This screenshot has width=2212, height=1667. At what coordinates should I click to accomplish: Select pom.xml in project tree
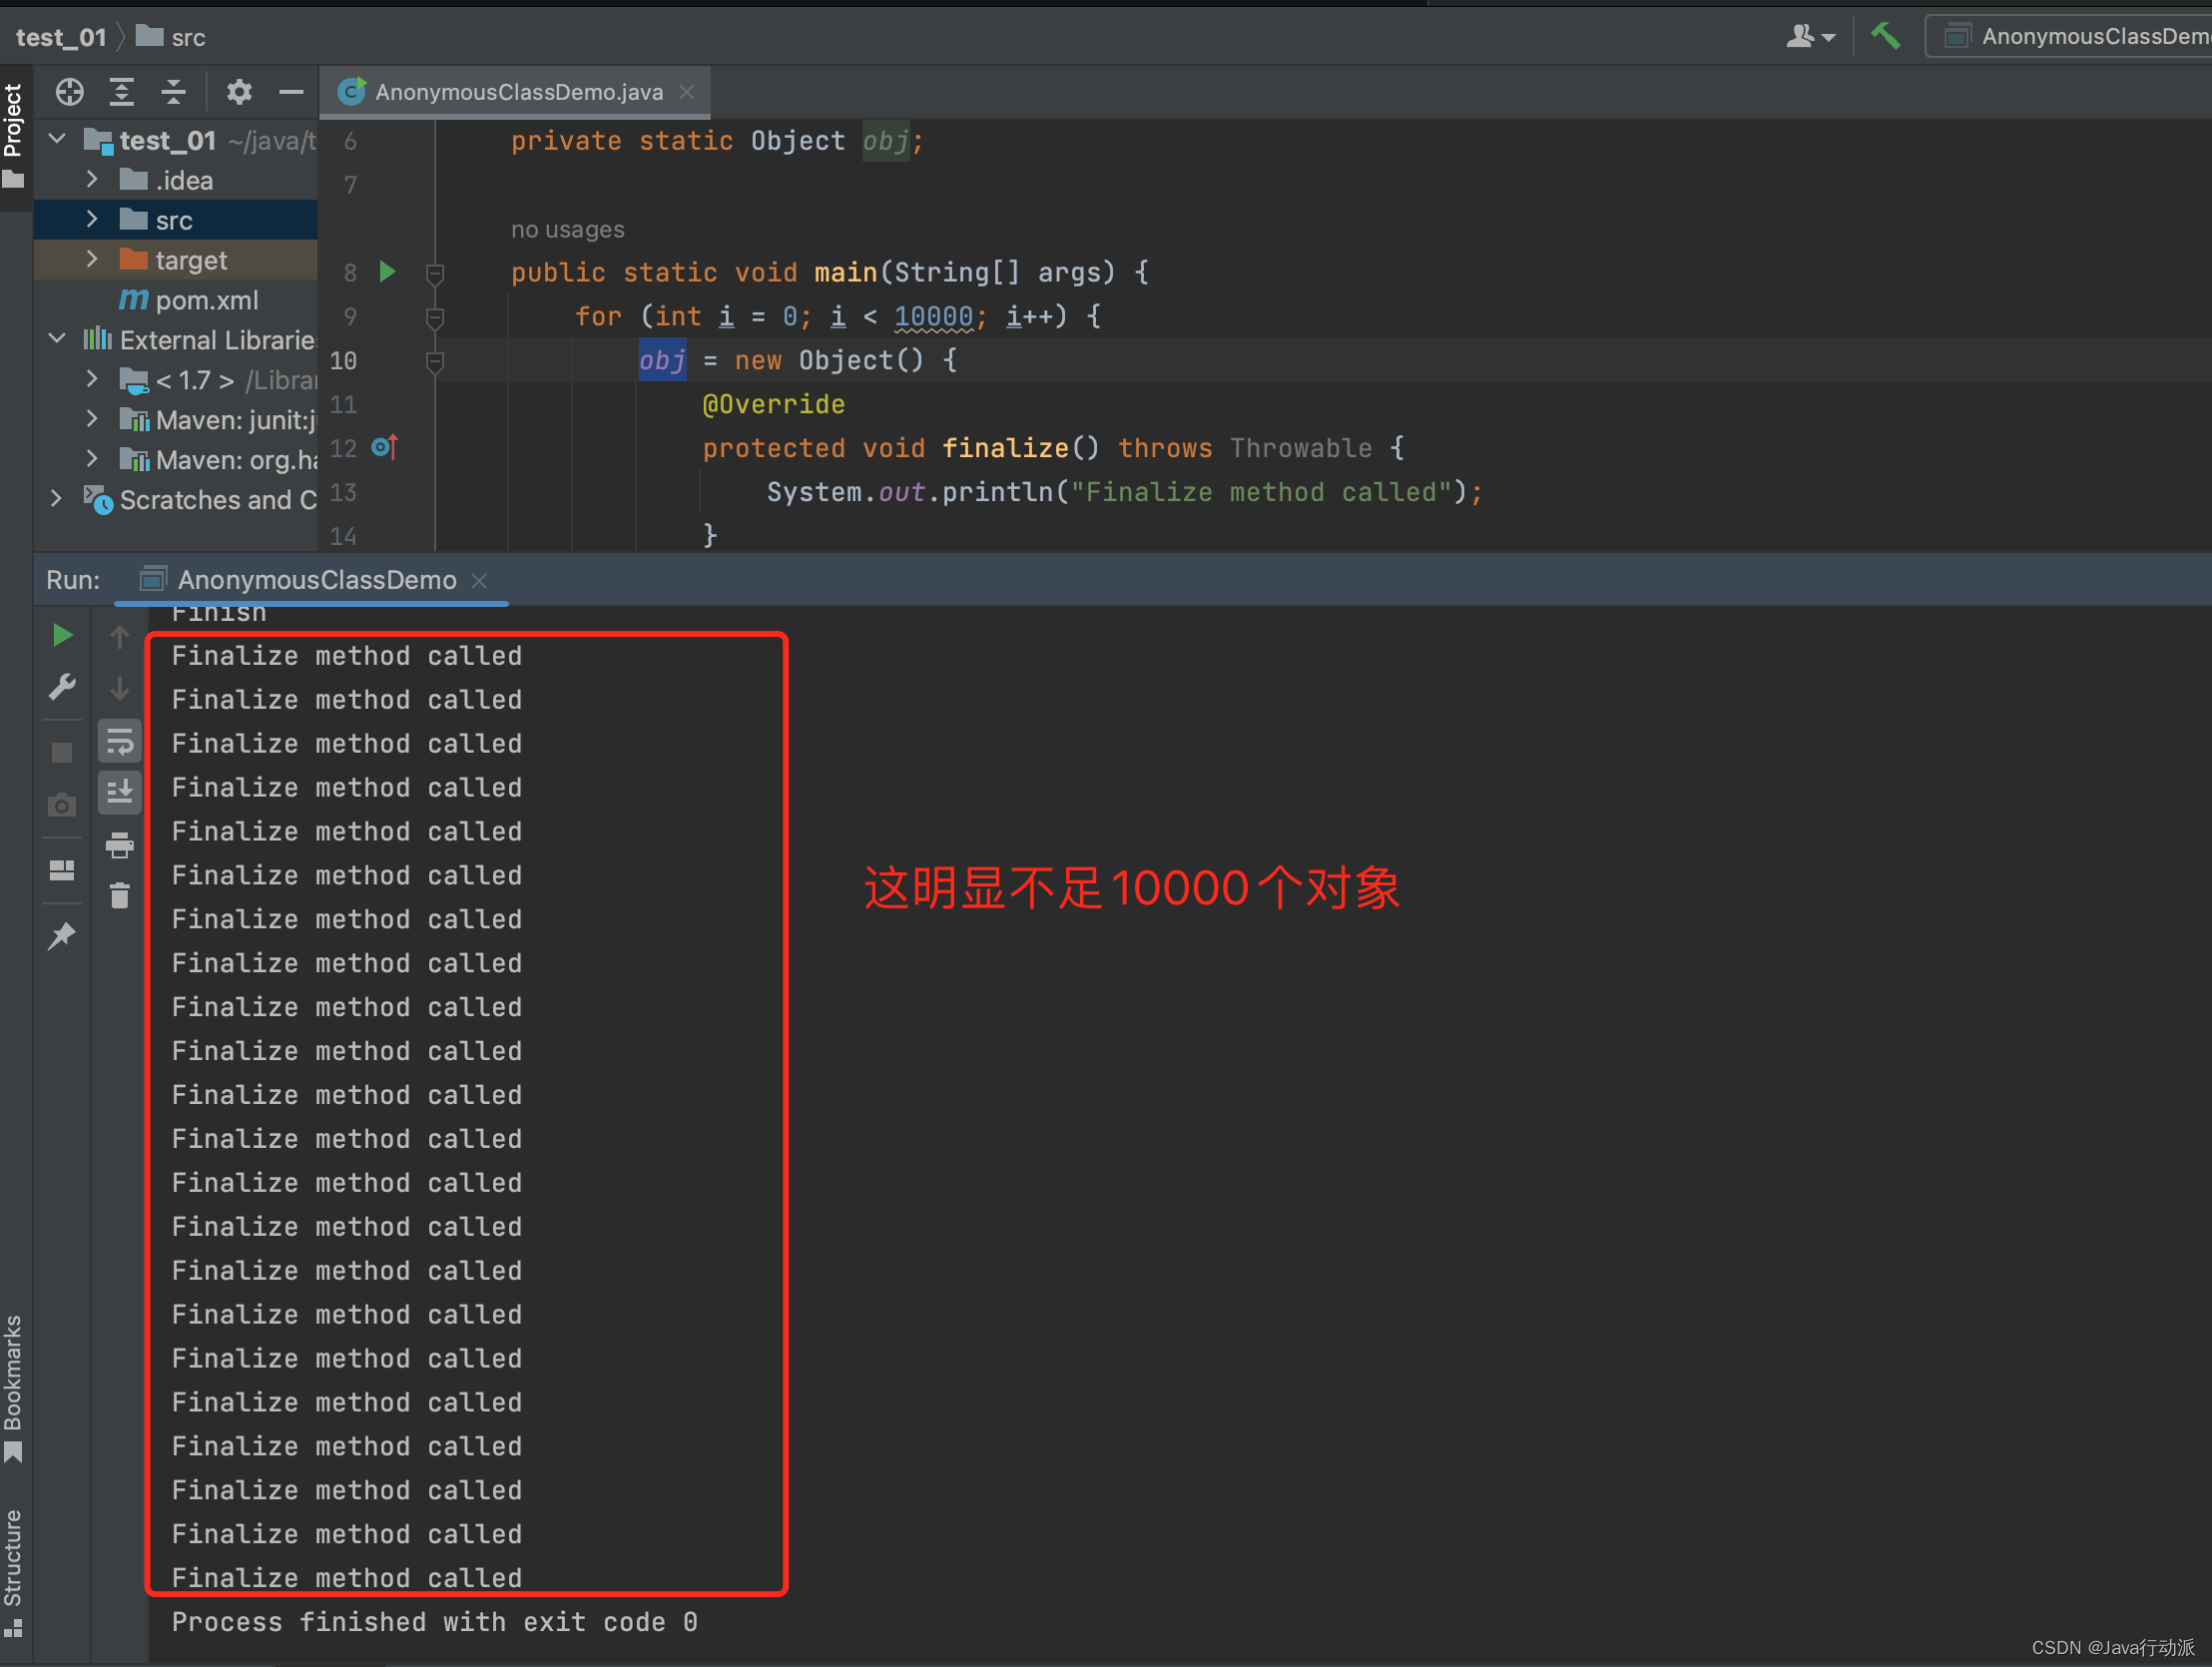(x=189, y=300)
